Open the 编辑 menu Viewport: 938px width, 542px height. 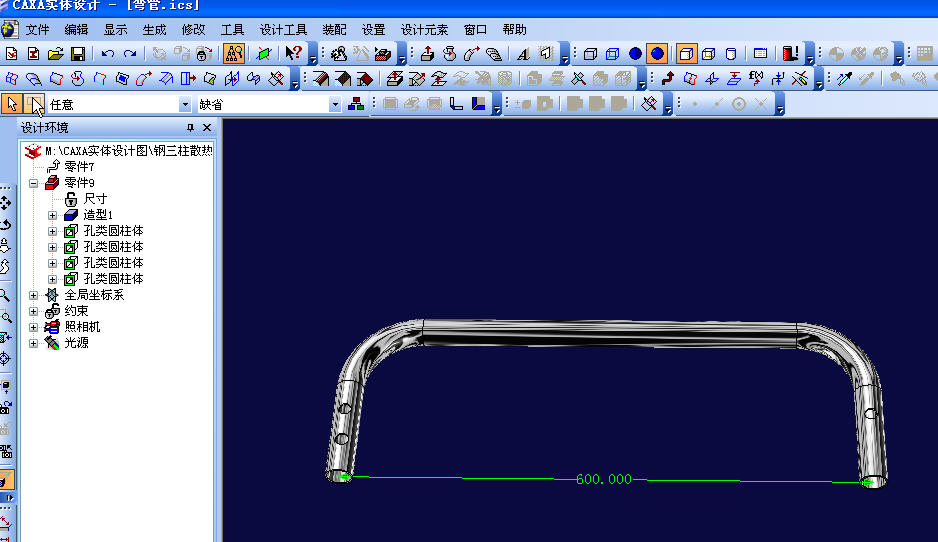[x=76, y=30]
